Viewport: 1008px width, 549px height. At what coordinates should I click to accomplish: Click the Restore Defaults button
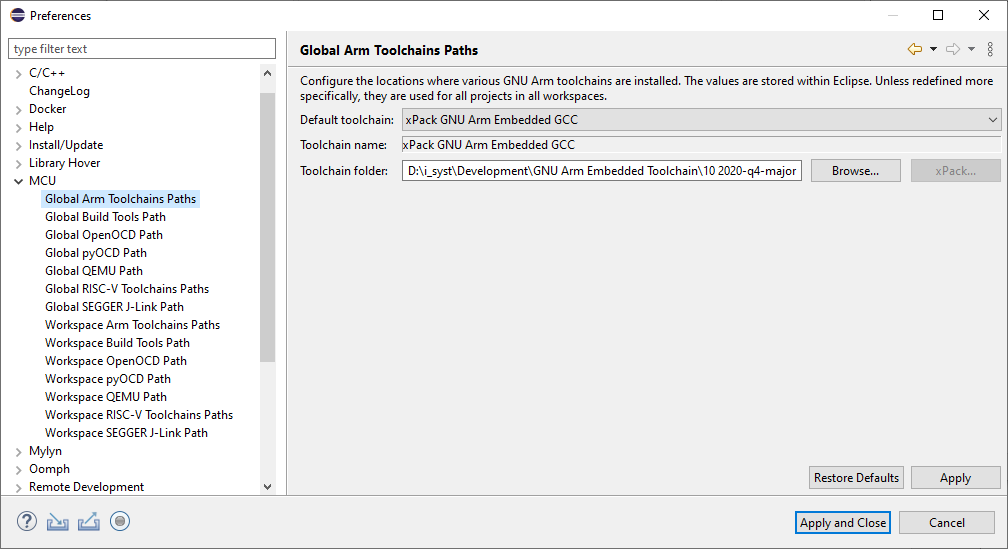(x=856, y=478)
